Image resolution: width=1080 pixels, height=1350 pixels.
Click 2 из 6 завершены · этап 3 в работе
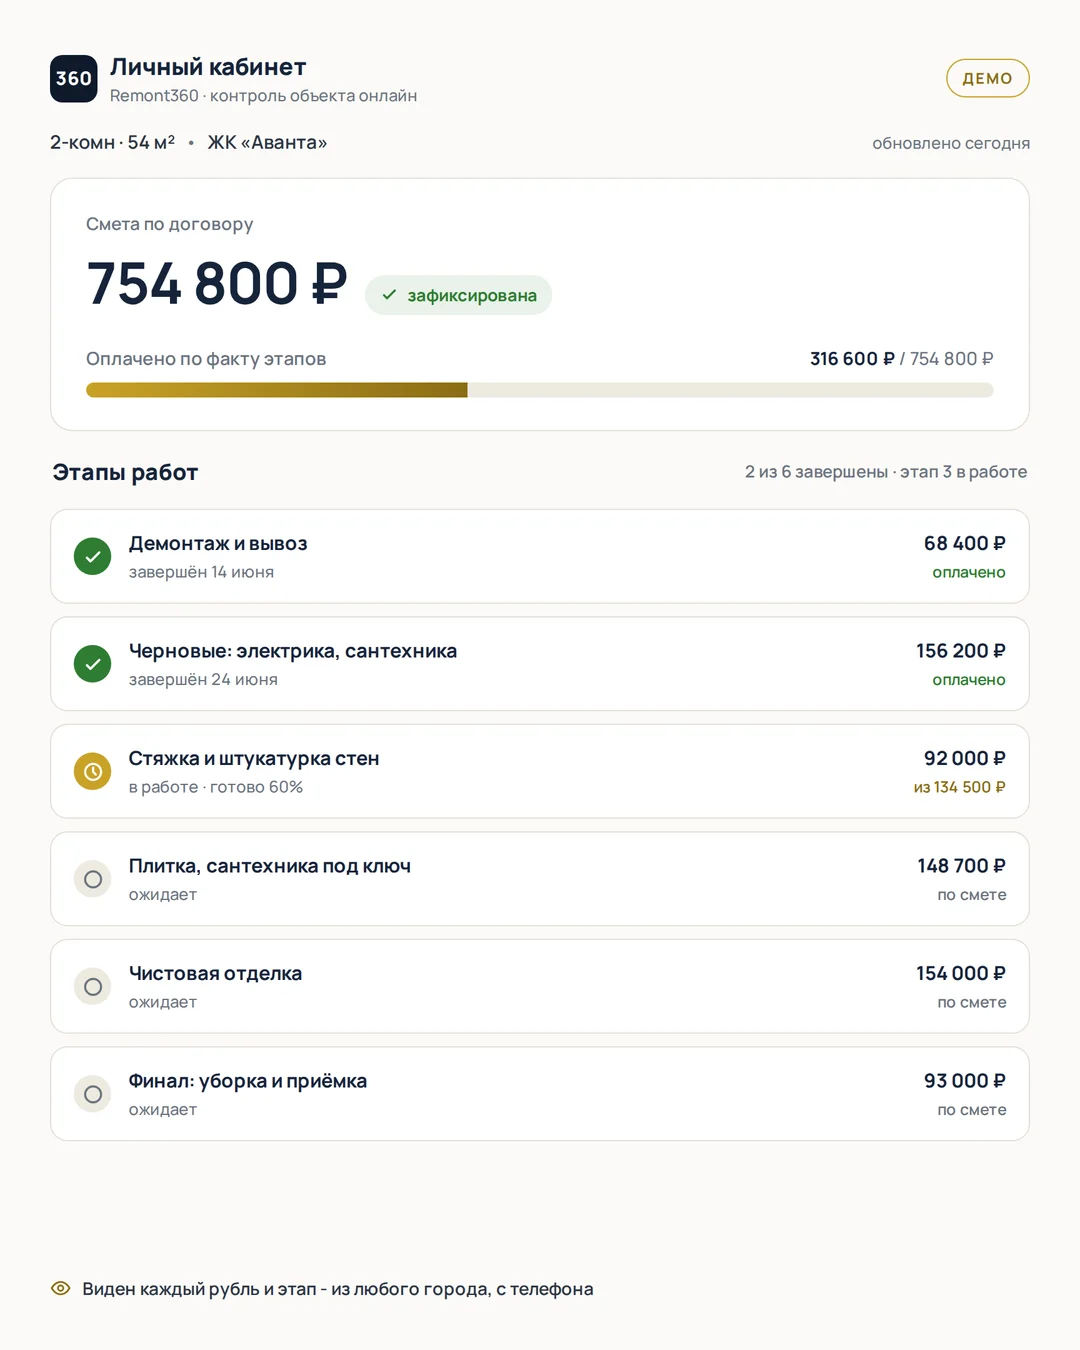886,472
